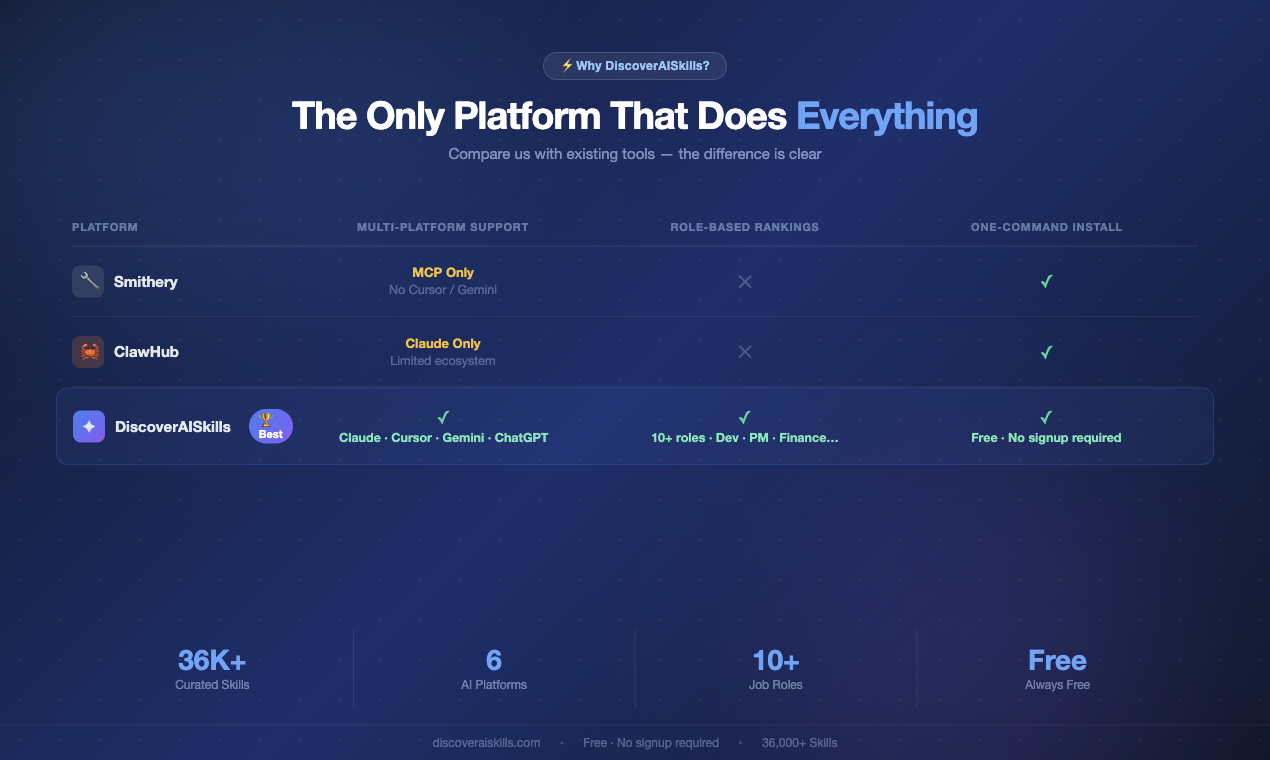
Task: Click the footer 'Free · No signup required' text
Action: point(651,743)
